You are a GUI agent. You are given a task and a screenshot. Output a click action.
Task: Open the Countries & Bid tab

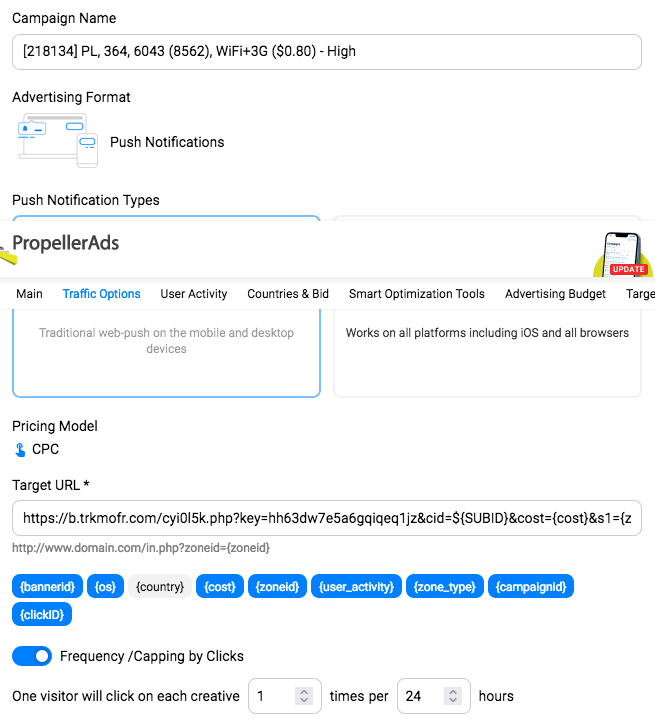click(288, 294)
